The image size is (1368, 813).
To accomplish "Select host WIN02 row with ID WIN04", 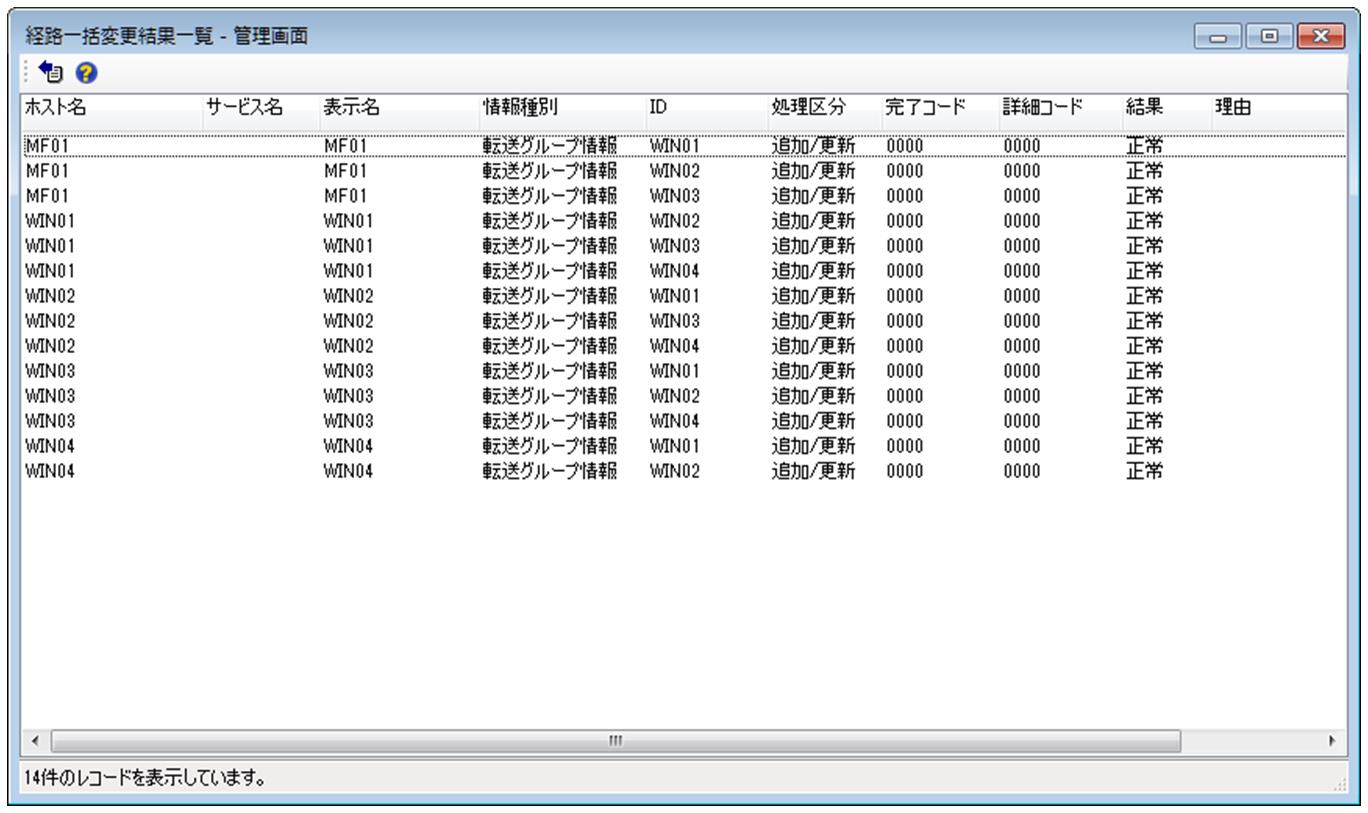I will [684, 346].
